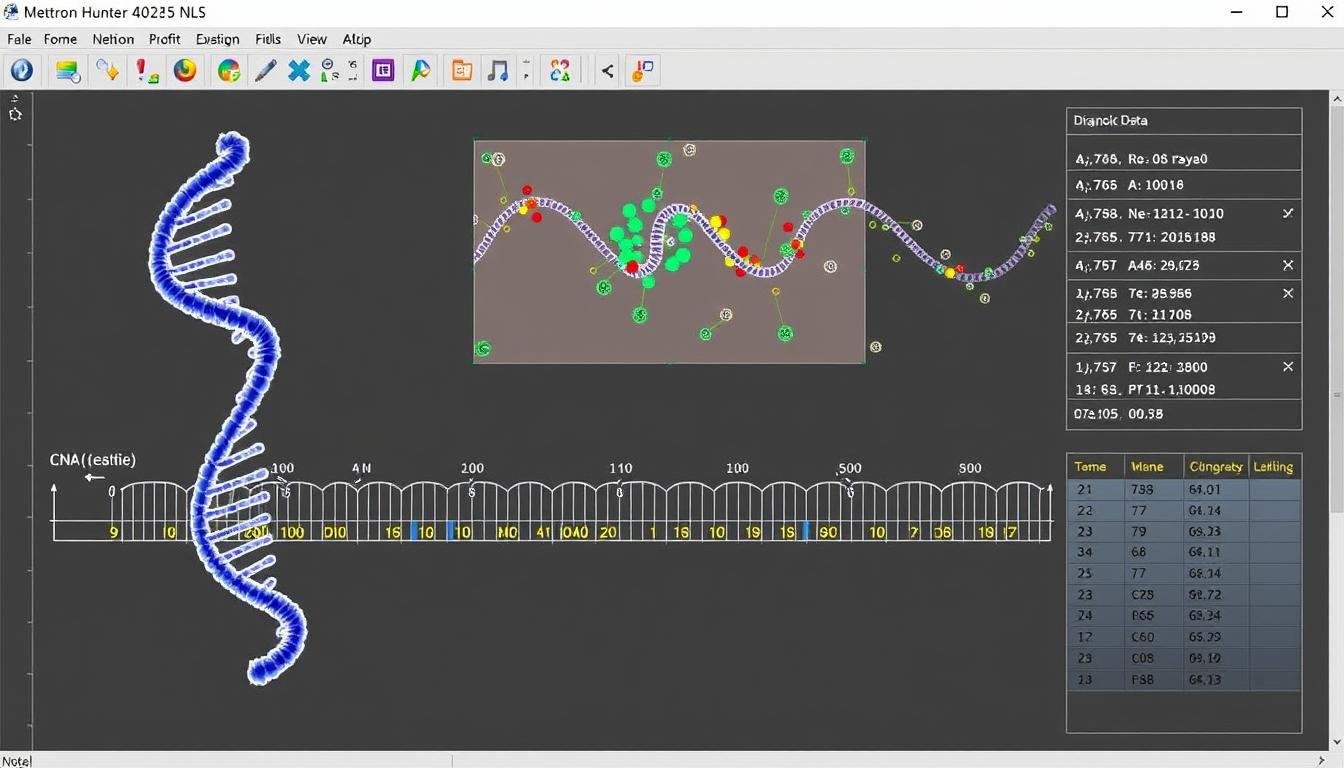Open the purple grid table icon
Viewport: 1344px width, 768px height.
pyautogui.click(x=382, y=70)
